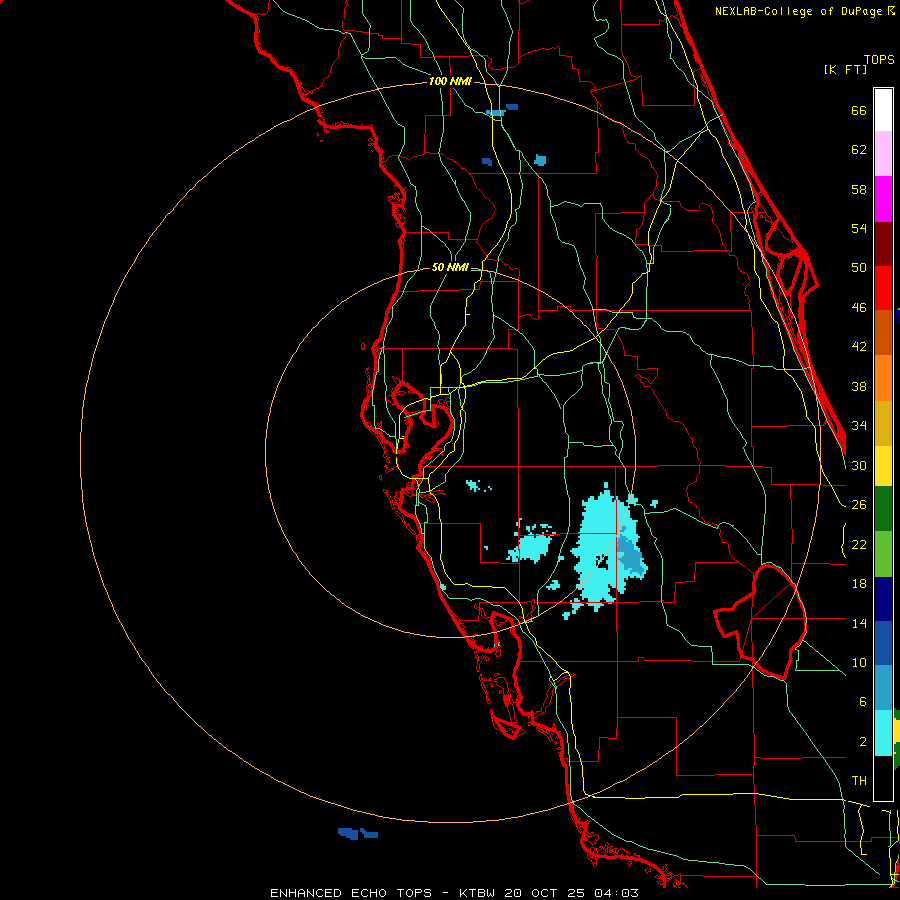Select the light green legend color band
Image resolution: width=900 pixels, height=900 pixels.
click(x=883, y=554)
